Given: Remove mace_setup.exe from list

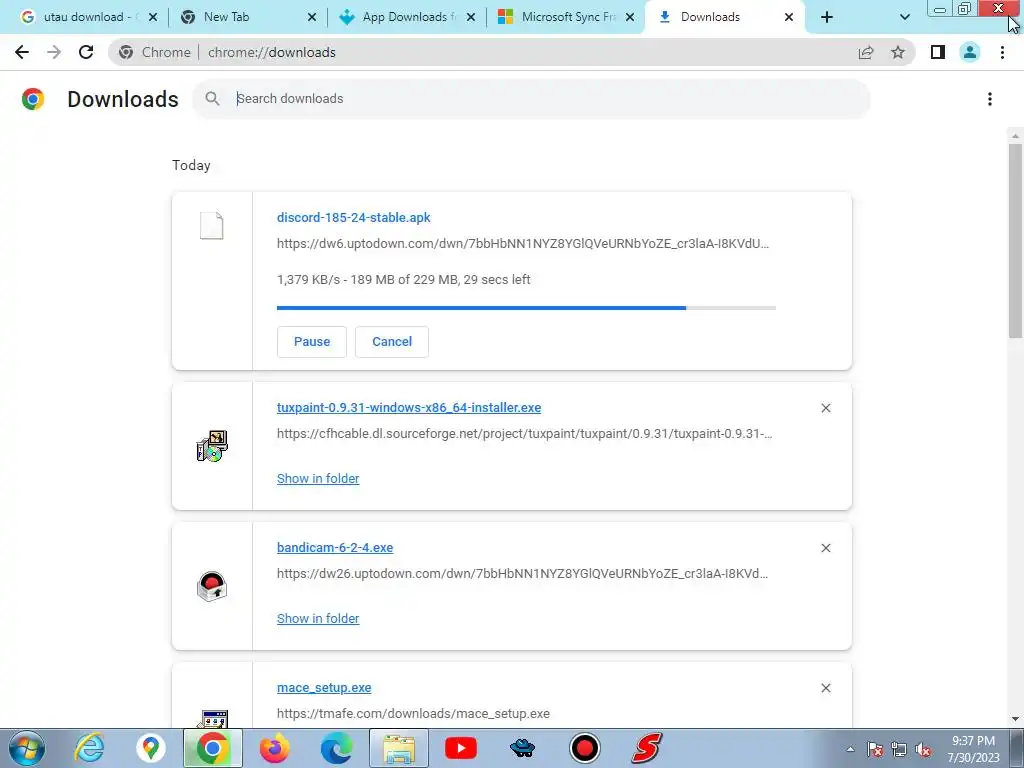Looking at the screenshot, I should point(825,688).
